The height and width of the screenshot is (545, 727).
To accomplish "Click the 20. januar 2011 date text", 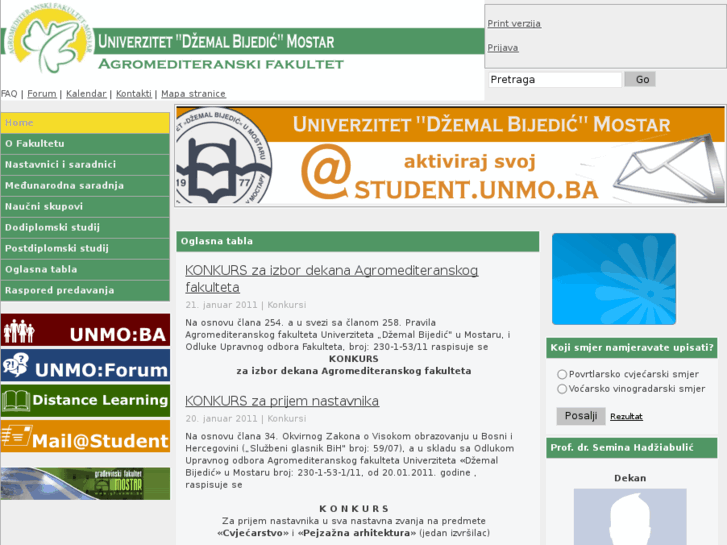I will 221,418.
